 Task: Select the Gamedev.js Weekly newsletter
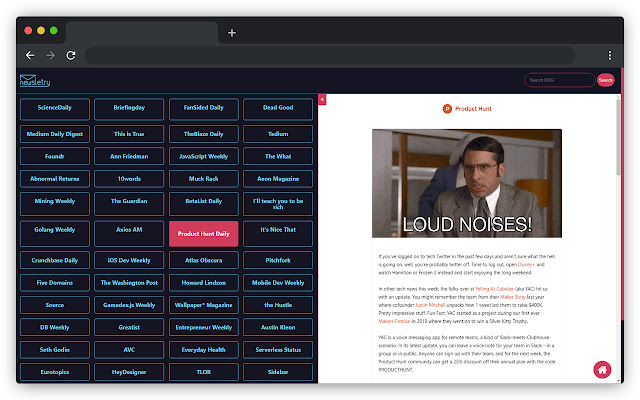tap(129, 305)
